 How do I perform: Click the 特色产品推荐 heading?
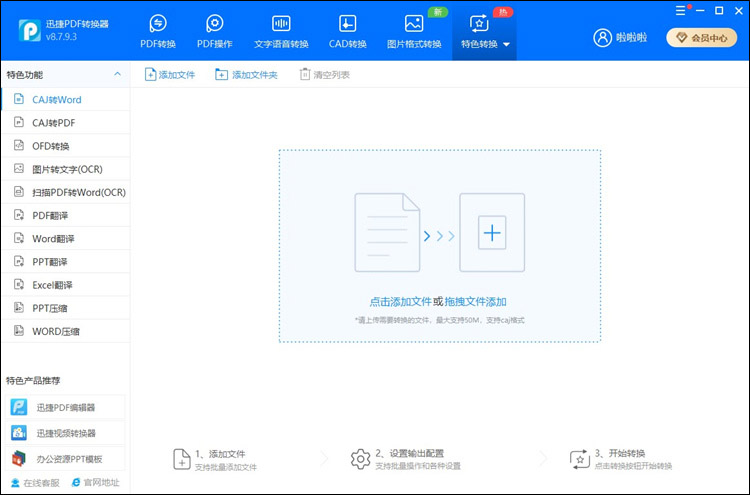[33, 381]
